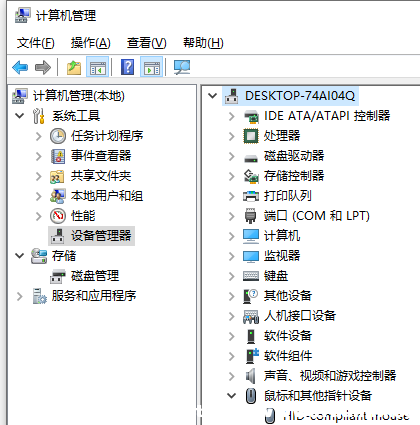The height and width of the screenshot is (425, 420).
Task: Toggle the show/hide console tree icon
Action: point(97,67)
